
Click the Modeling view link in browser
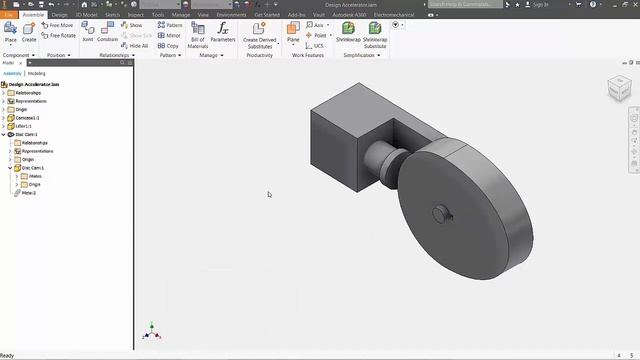(36, 73)
